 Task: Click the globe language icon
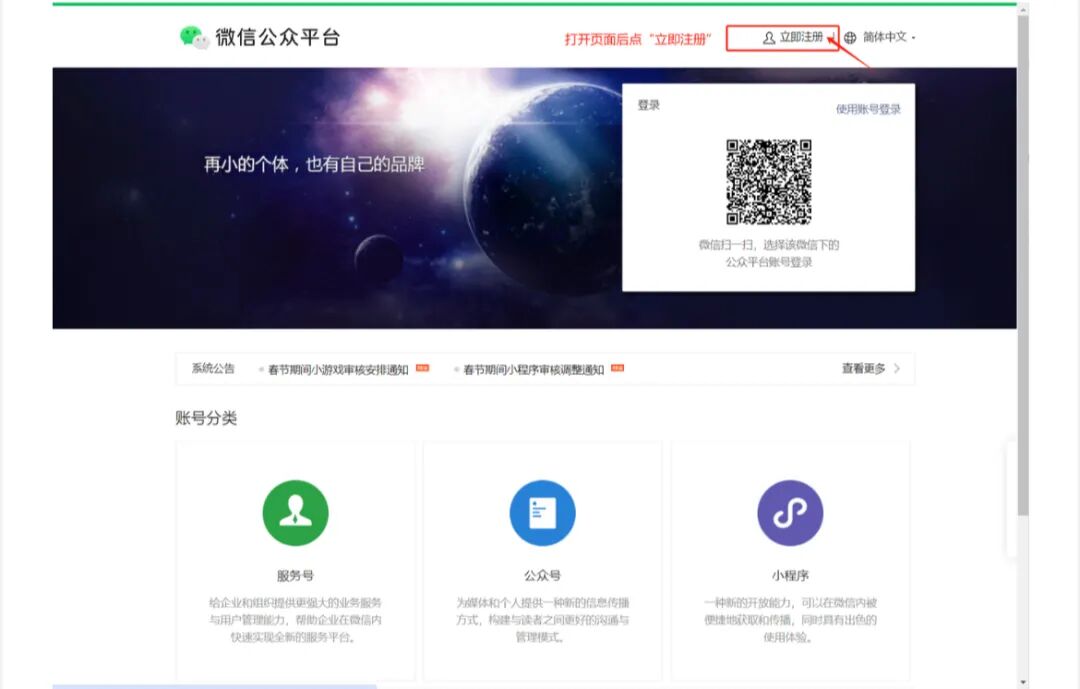click(x=851, y=38)
